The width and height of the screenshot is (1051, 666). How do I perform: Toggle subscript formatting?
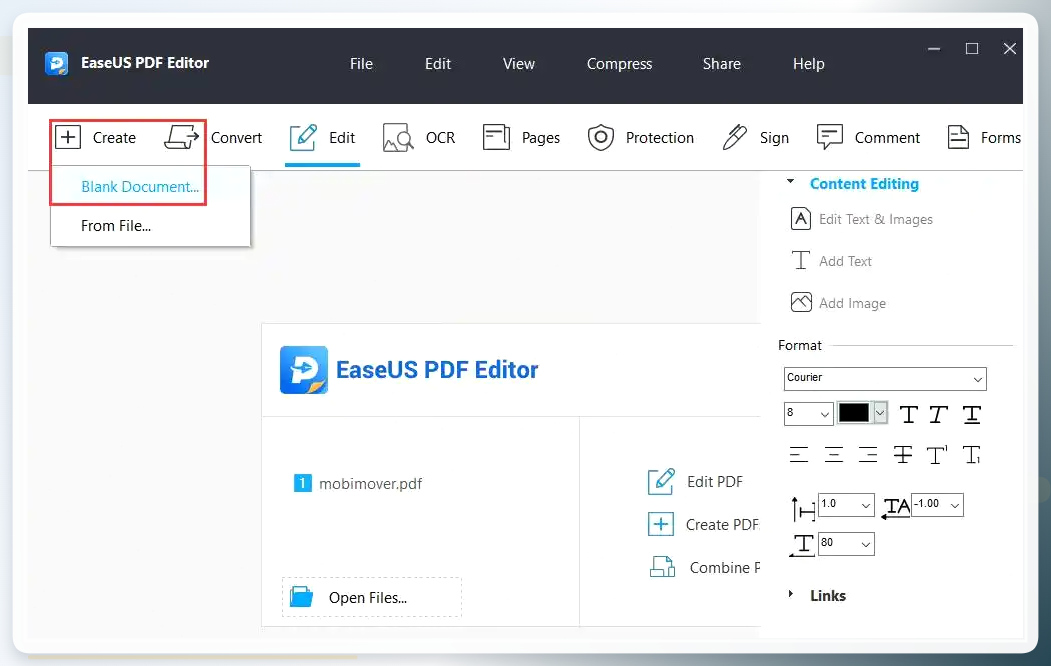pos(972,455)
